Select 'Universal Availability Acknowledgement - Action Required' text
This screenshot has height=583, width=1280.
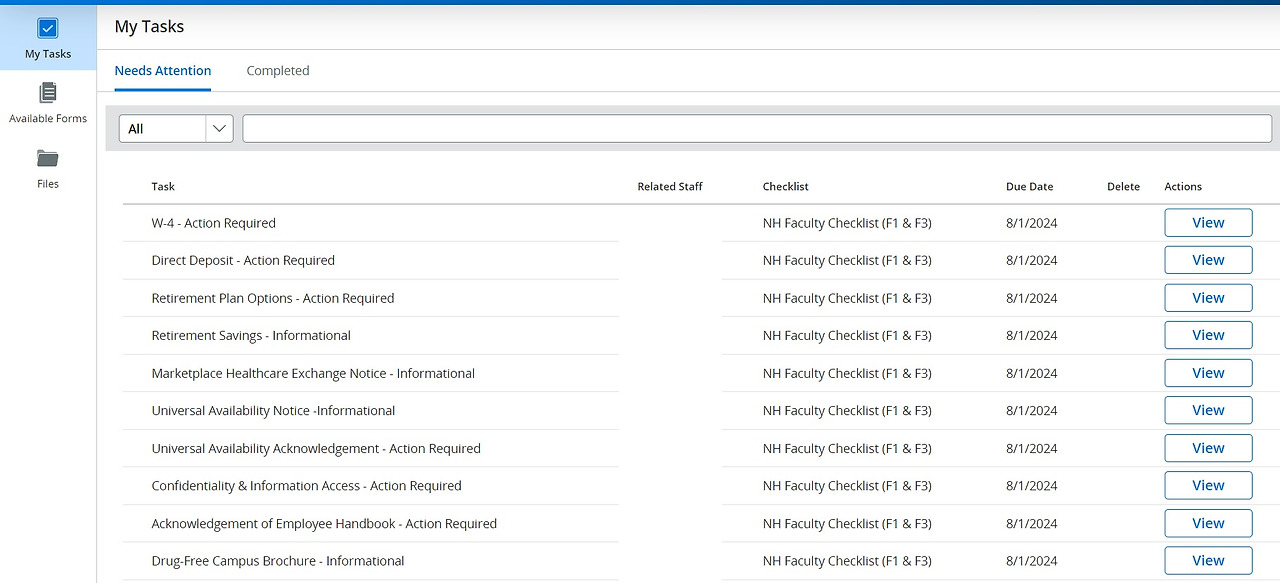(316, 448)
